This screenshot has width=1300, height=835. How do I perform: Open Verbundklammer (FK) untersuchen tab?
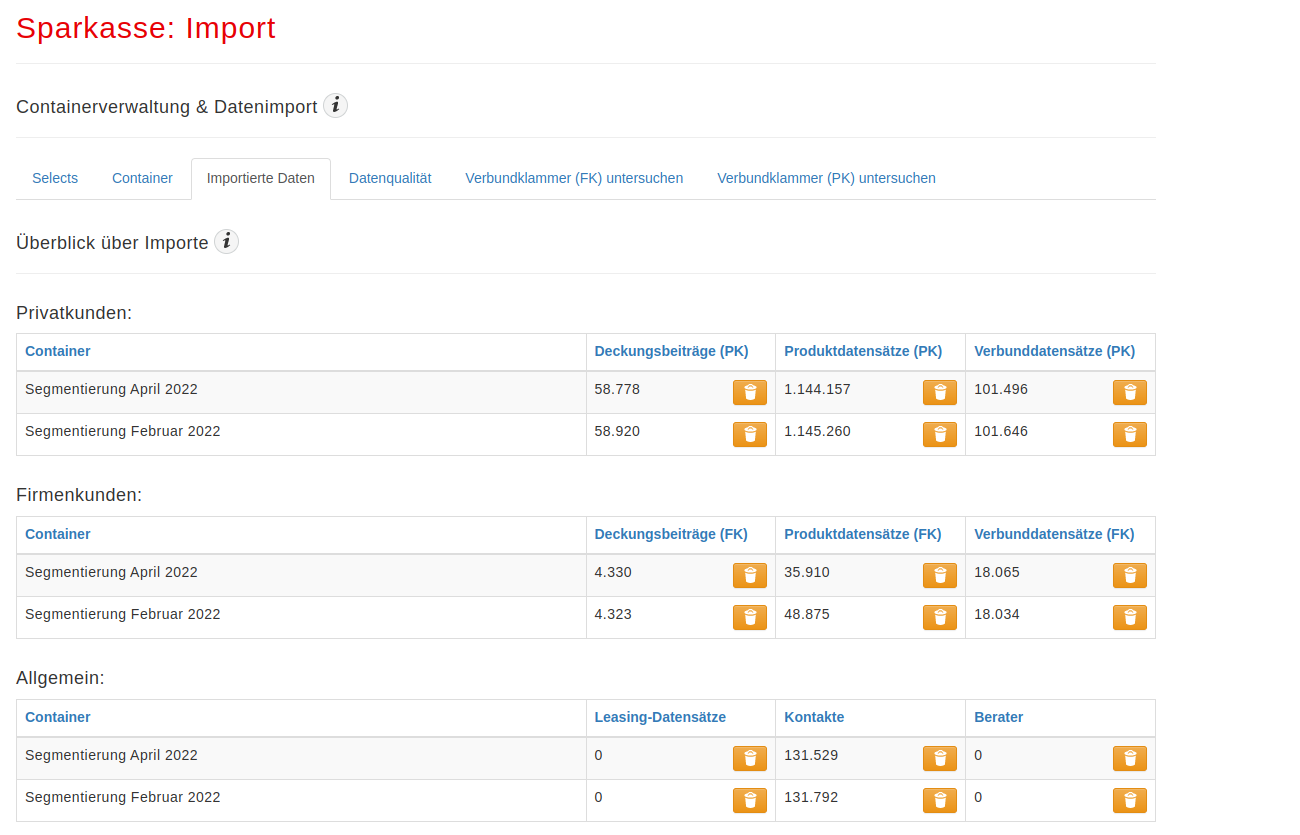pos(574,178)
